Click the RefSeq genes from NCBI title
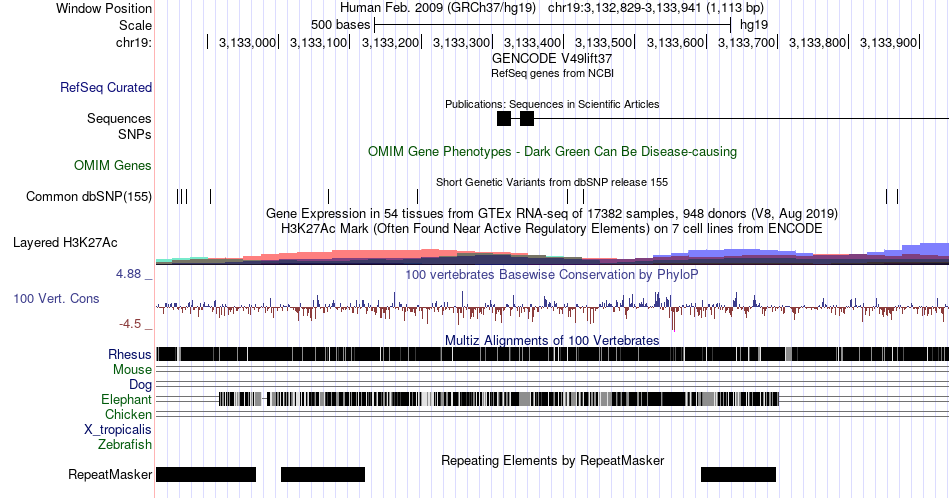The image size is (950, 498). (552, 73)
